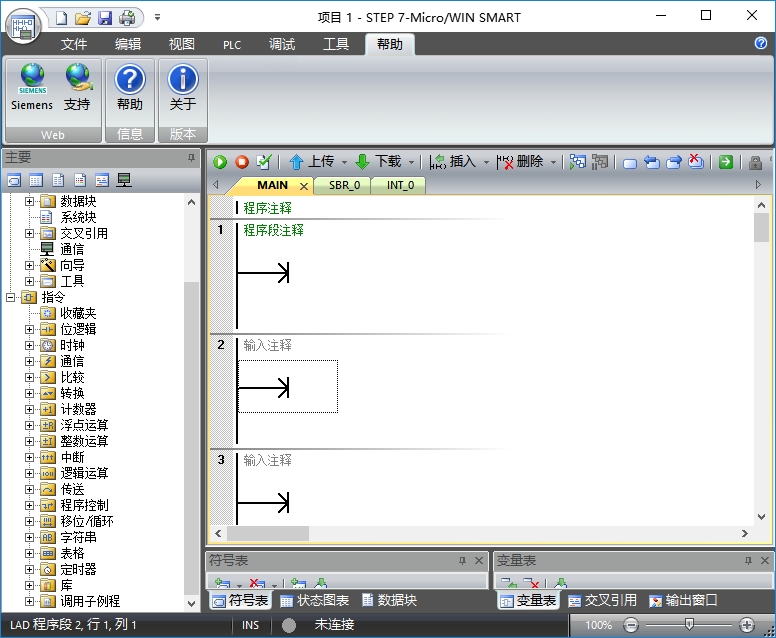Click the editor vertical scroll down arrow
Screen dimensions: 776x638
[x=761, y=517]
